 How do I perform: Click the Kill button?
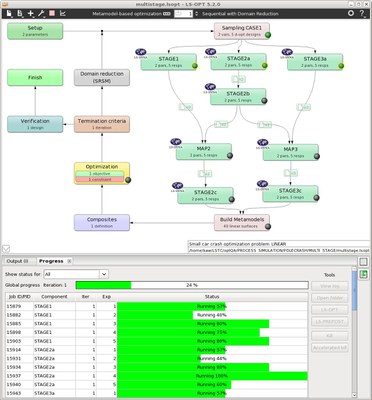(330, 336)
